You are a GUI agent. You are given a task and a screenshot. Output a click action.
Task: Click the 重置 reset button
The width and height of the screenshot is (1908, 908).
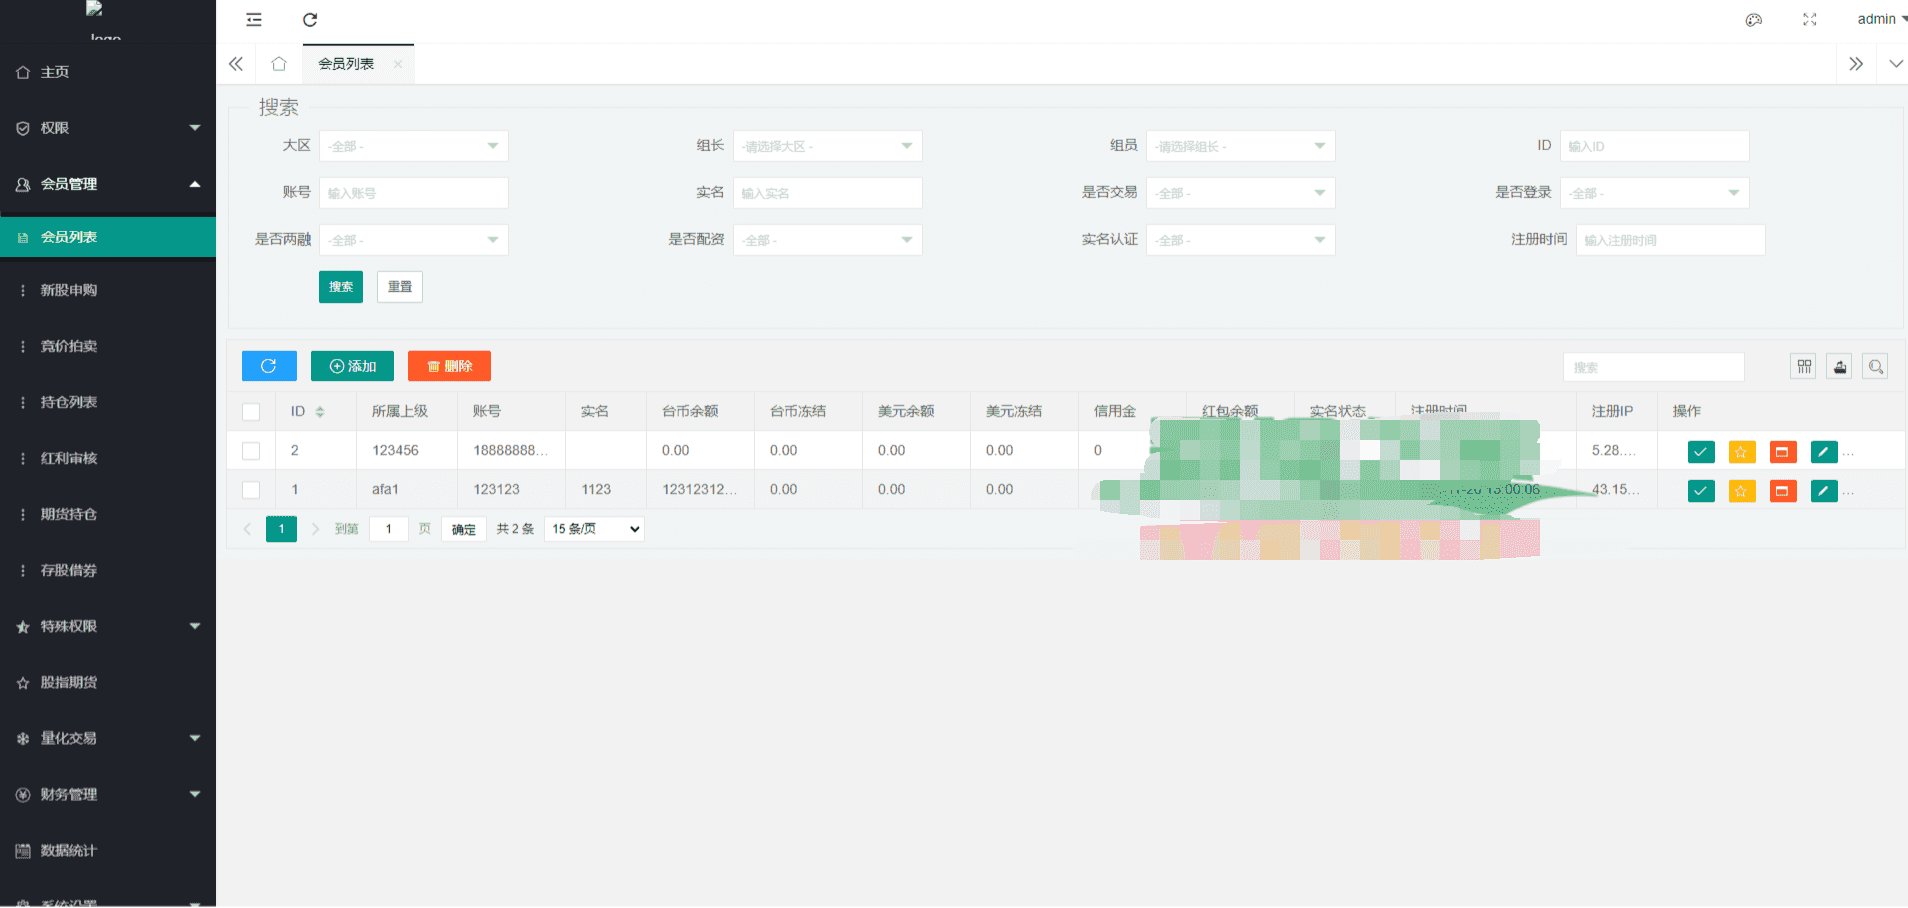pyautogui.click(x=400, y=287)
